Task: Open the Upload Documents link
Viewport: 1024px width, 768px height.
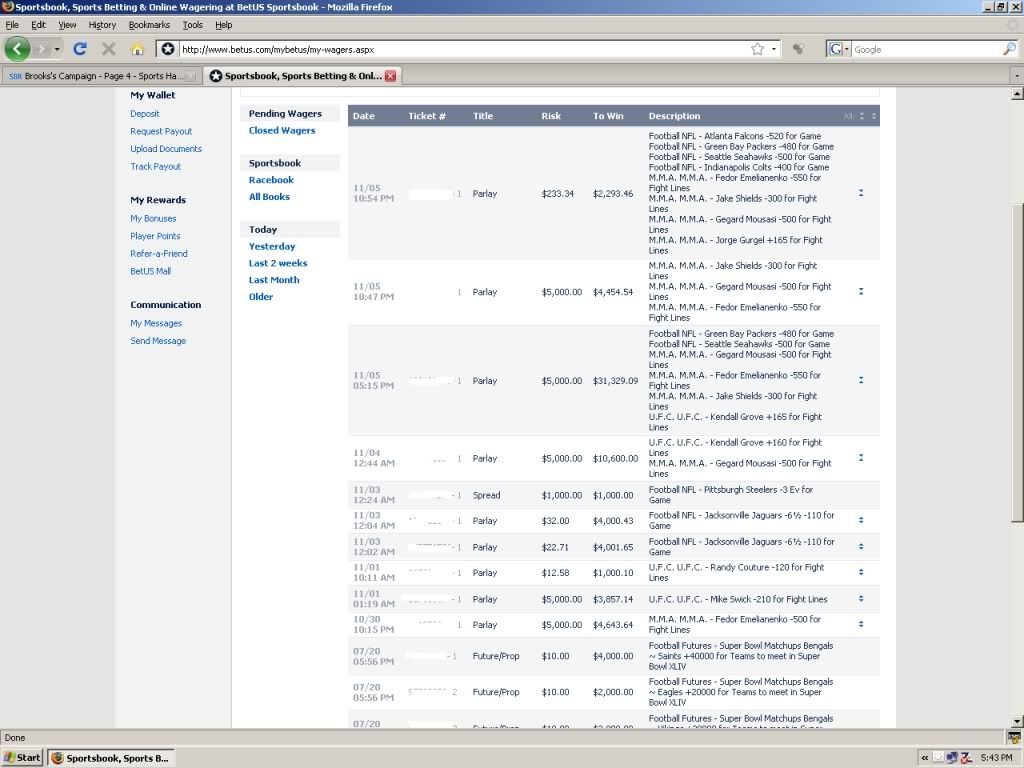Action: tap(166, 149)
